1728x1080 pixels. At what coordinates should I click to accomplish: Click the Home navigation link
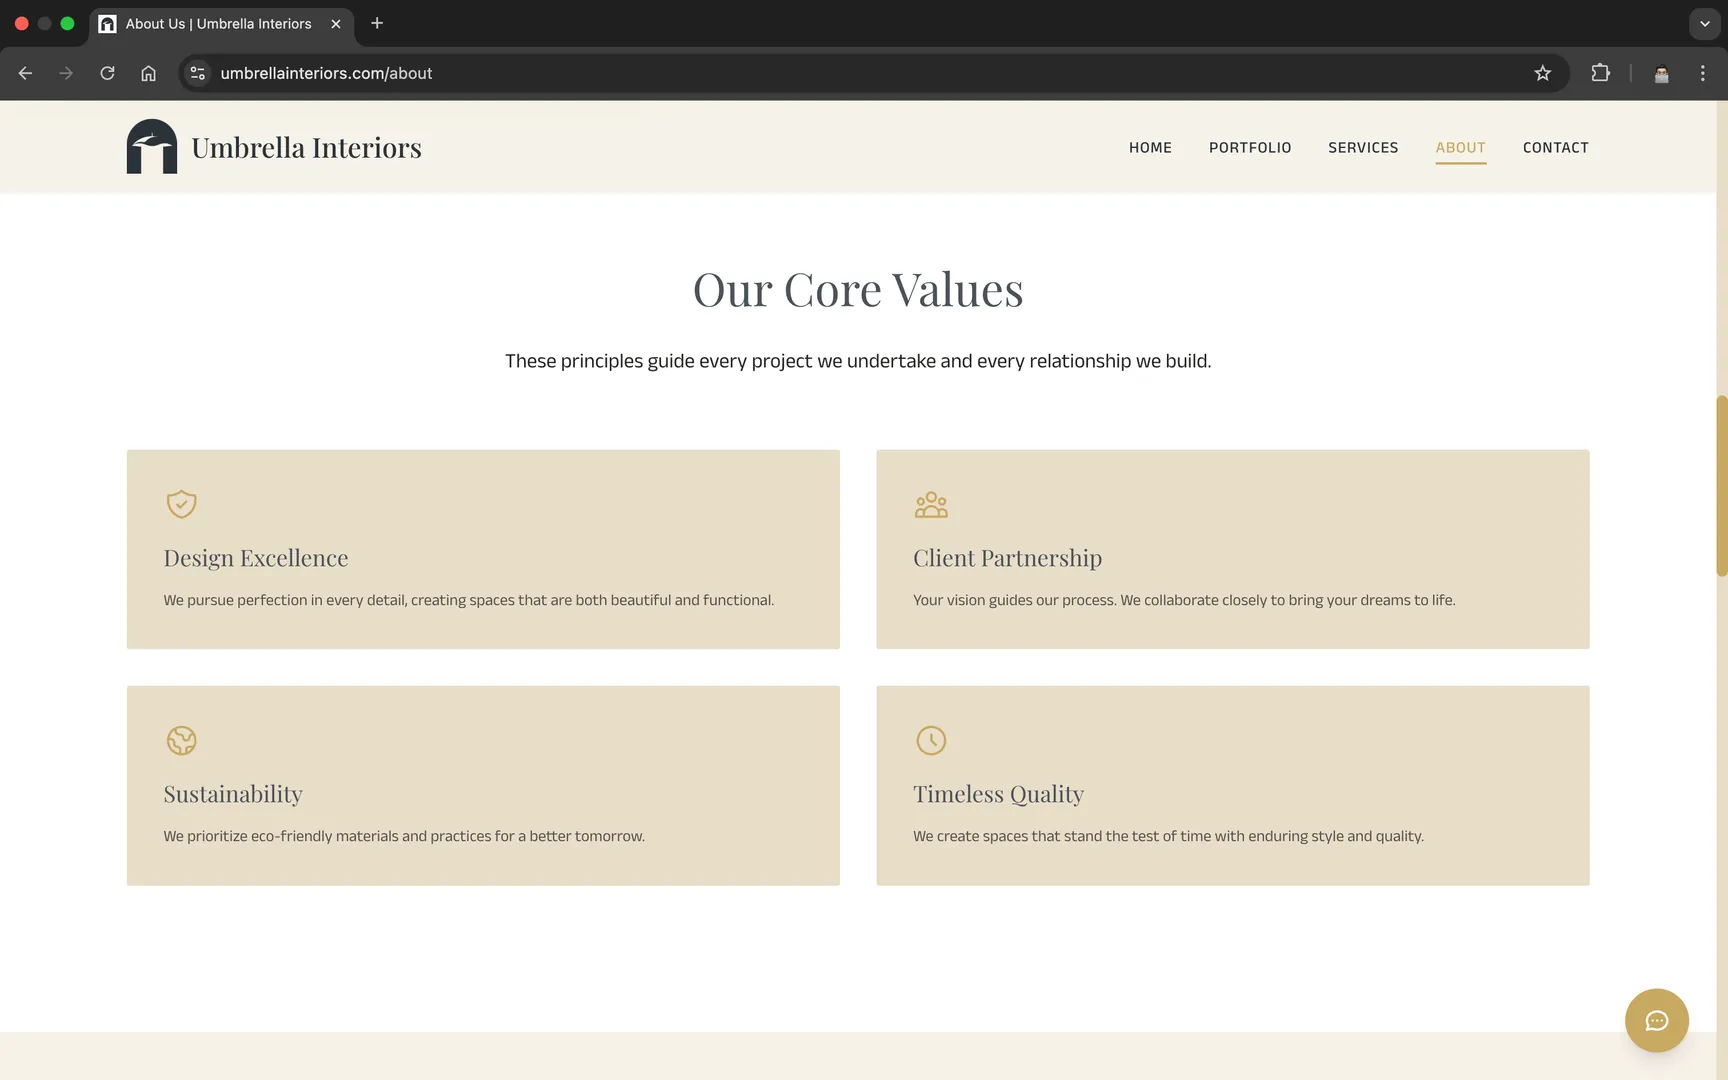(1150, 147)
